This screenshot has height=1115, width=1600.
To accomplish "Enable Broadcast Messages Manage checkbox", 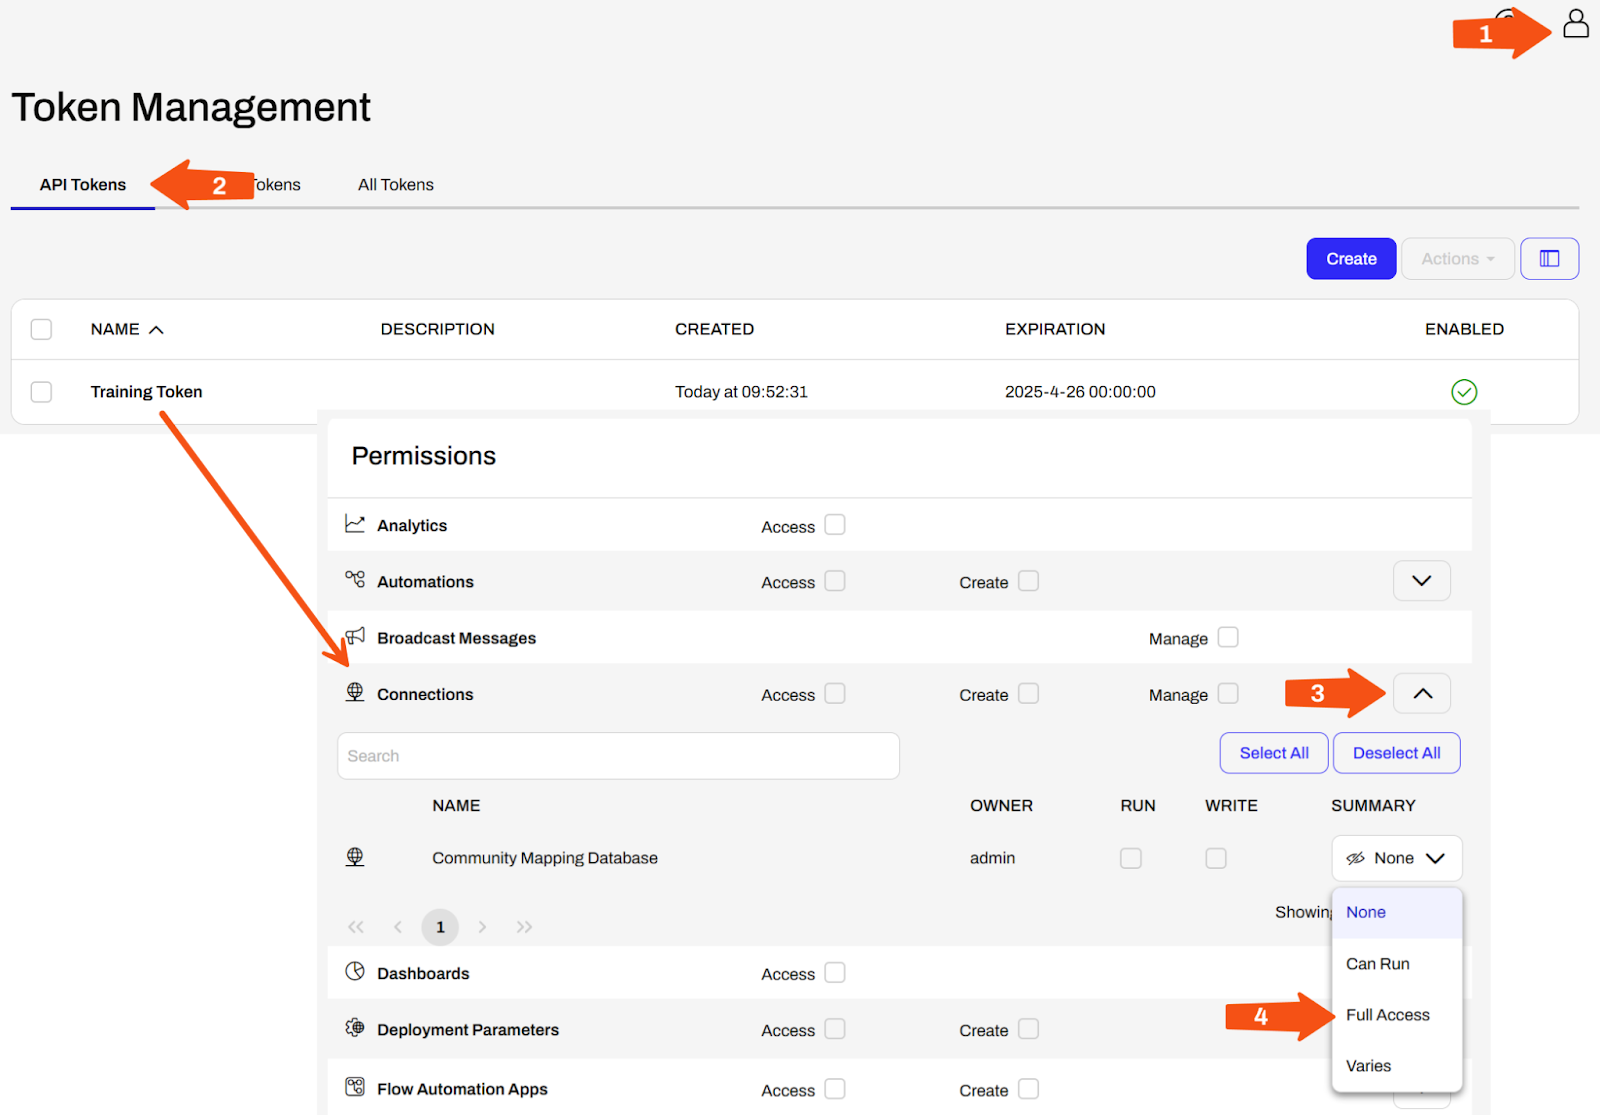I will point(1228,637).
